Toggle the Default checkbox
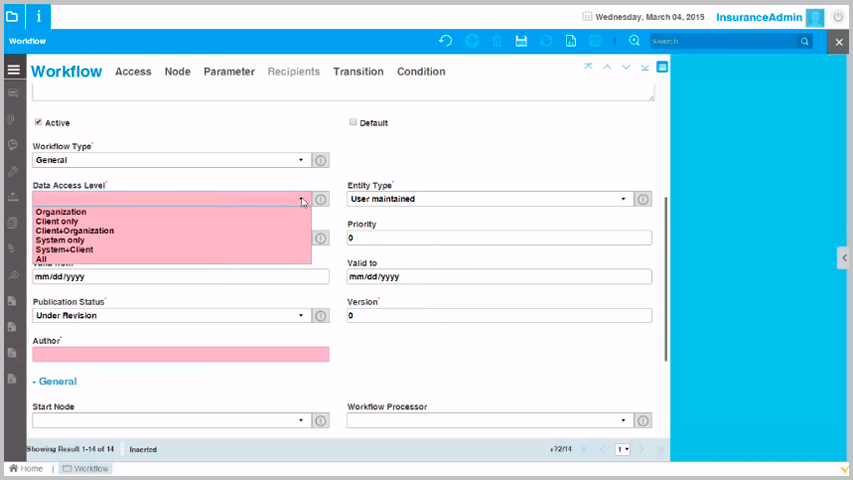 pyautogui.click(x=353, y=122)
